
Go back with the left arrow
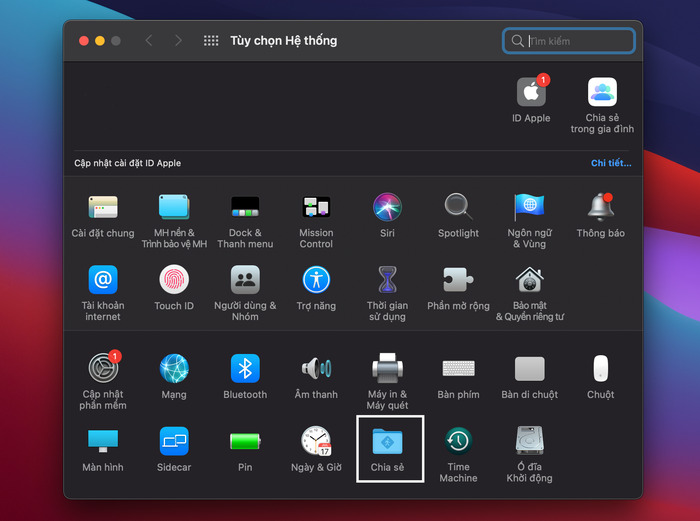point(149,41)
